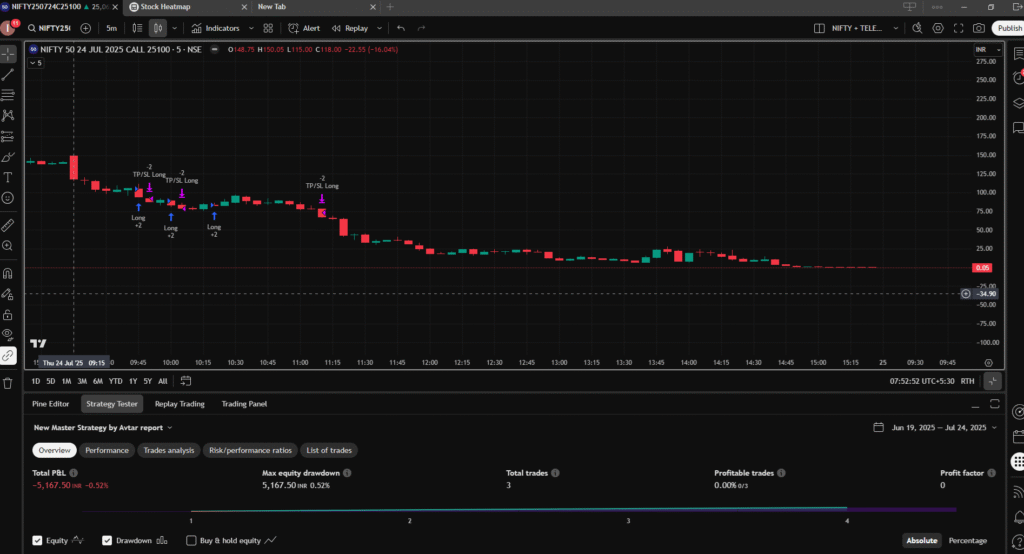The image size is (1024, 554).
Task: Open the forecasting and measurement tools
Action: pos(8,137)
